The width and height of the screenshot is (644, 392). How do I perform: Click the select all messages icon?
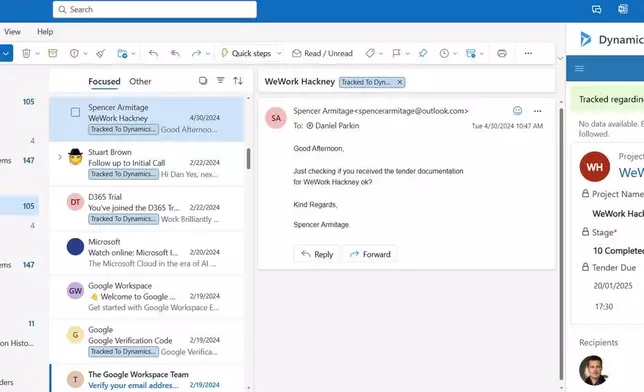[x=203, y=81]
